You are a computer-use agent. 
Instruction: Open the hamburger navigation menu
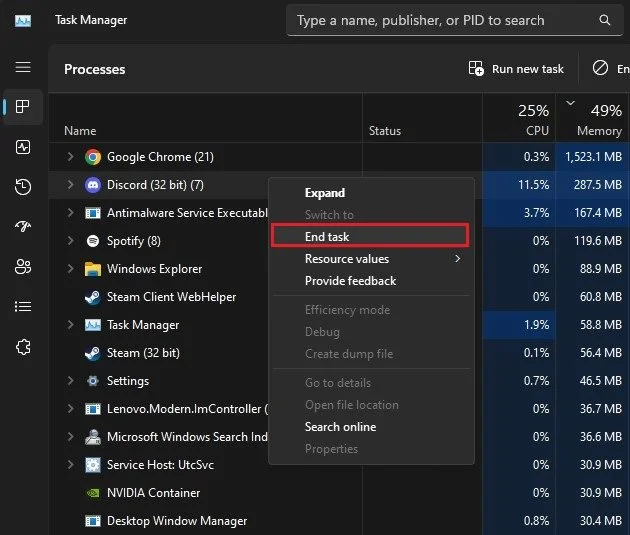(23, 67)
